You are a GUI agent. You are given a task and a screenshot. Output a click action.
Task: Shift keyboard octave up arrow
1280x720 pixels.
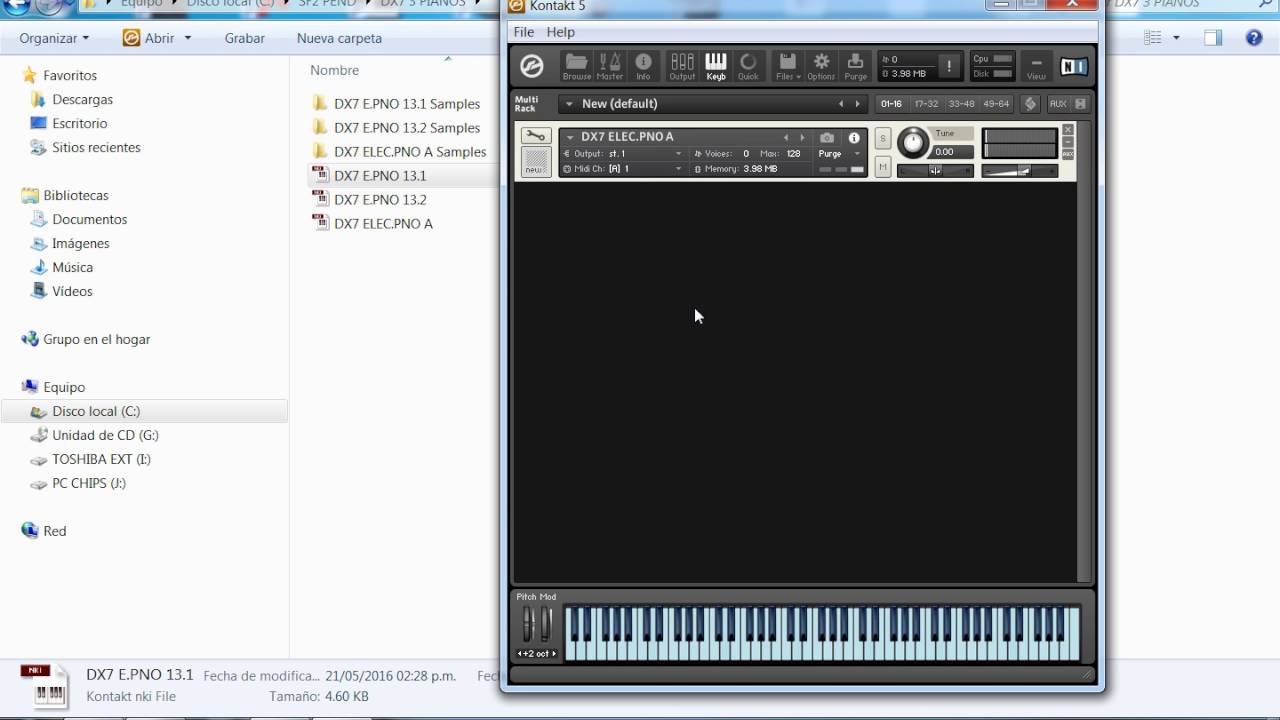(x=555, y=654)
